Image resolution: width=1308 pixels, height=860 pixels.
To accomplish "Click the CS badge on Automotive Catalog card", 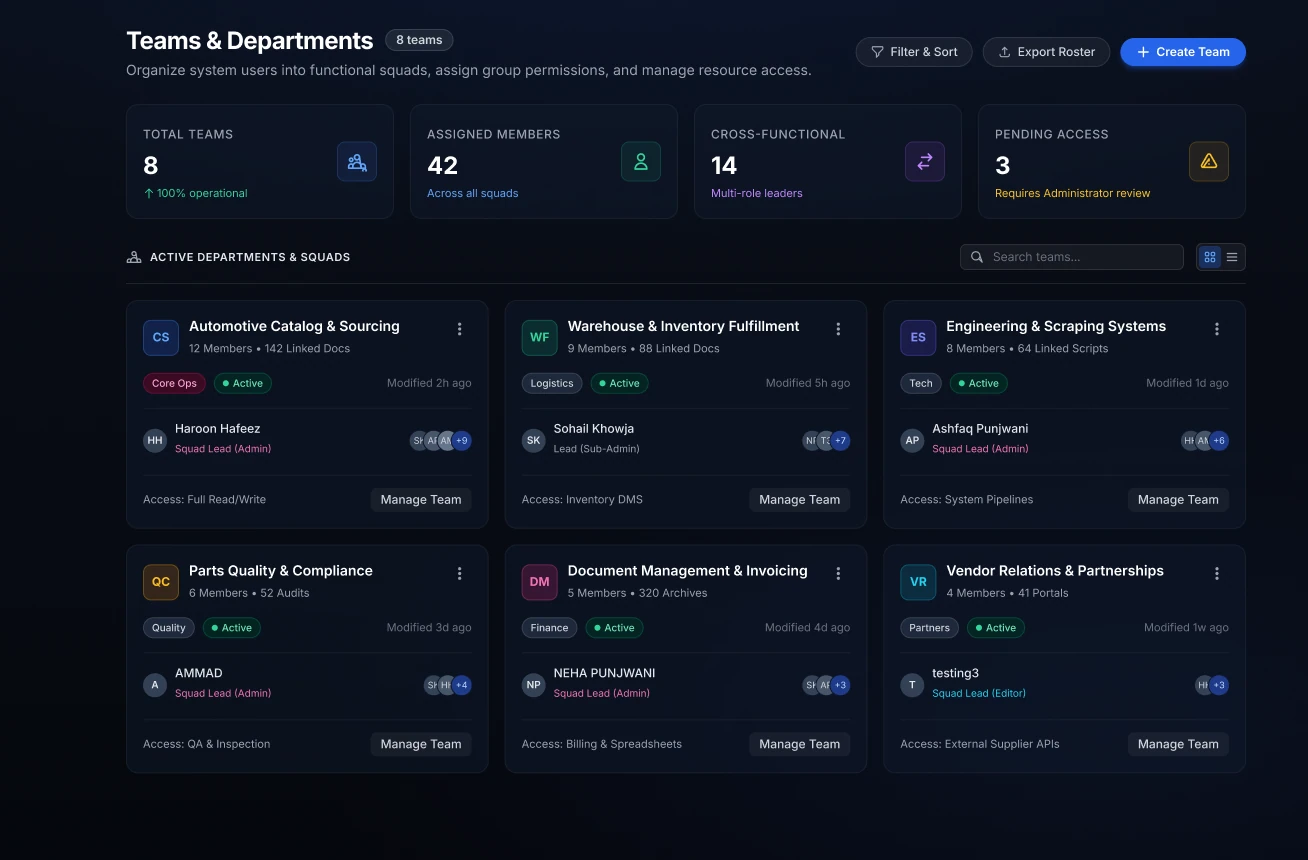I will click(161, 337).
